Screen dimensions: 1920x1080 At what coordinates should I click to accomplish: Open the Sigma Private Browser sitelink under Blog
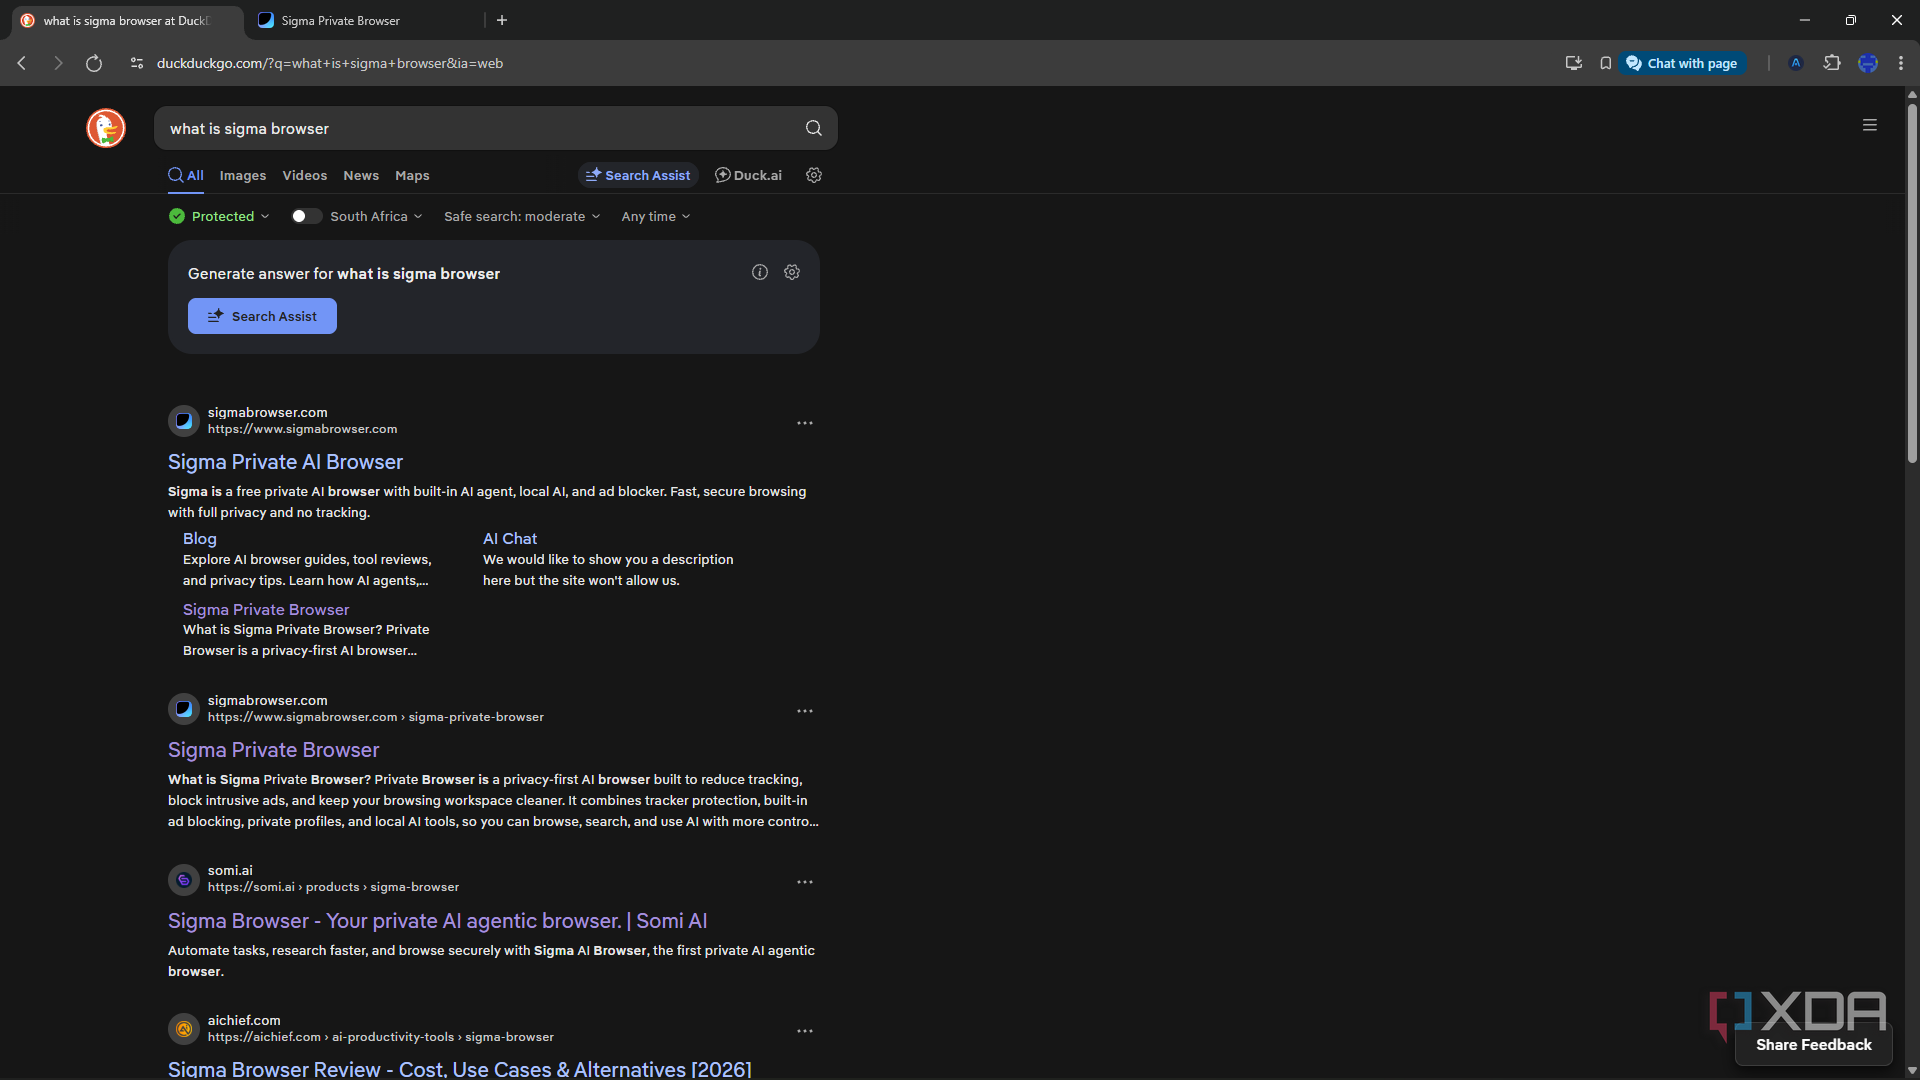point(266,609)
